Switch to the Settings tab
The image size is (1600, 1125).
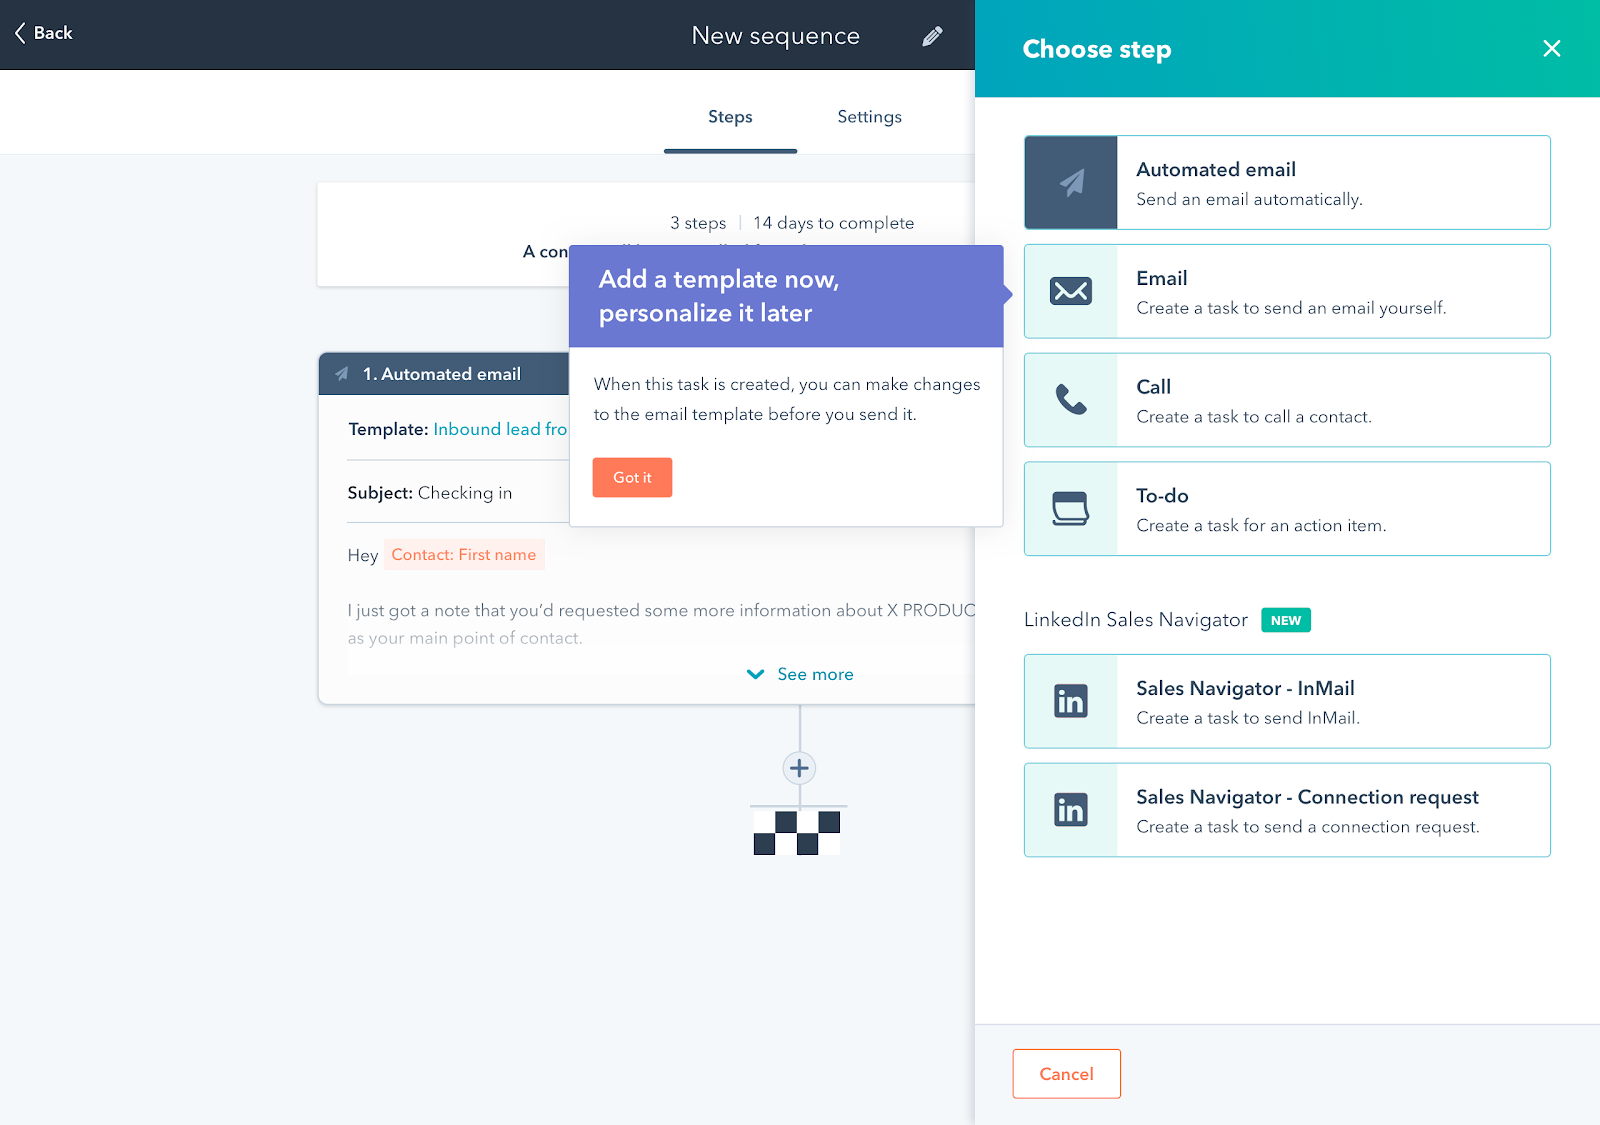[x=868, y=116]
